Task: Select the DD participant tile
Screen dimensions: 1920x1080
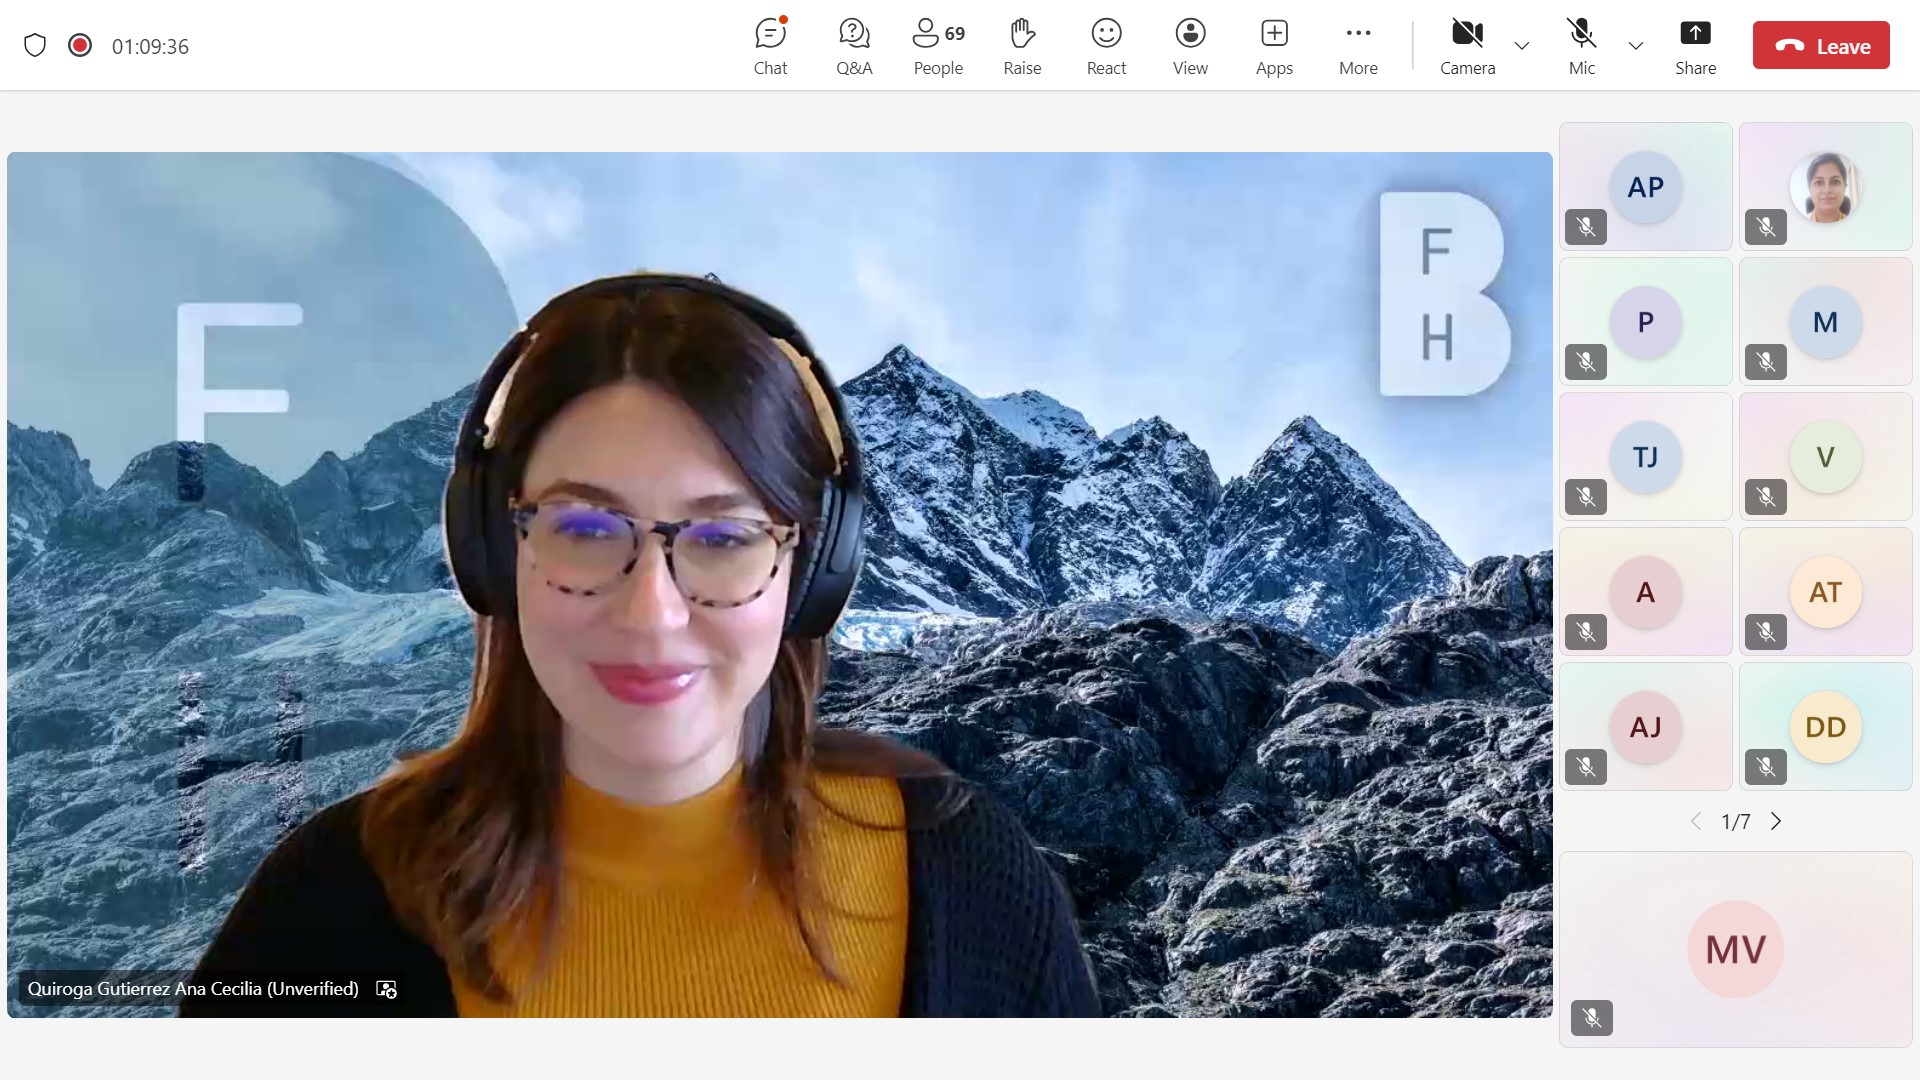Action: click(1825, 727)
